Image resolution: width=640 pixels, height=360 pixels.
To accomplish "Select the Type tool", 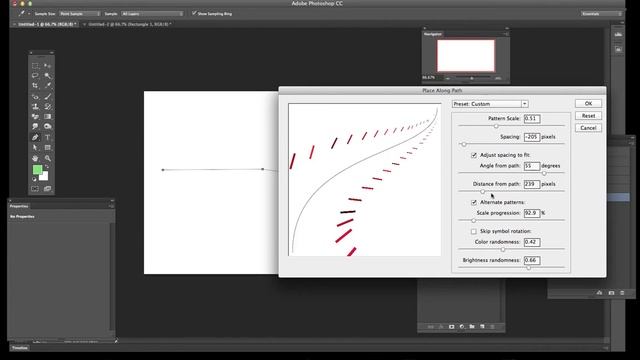I will tap(47, 138).
